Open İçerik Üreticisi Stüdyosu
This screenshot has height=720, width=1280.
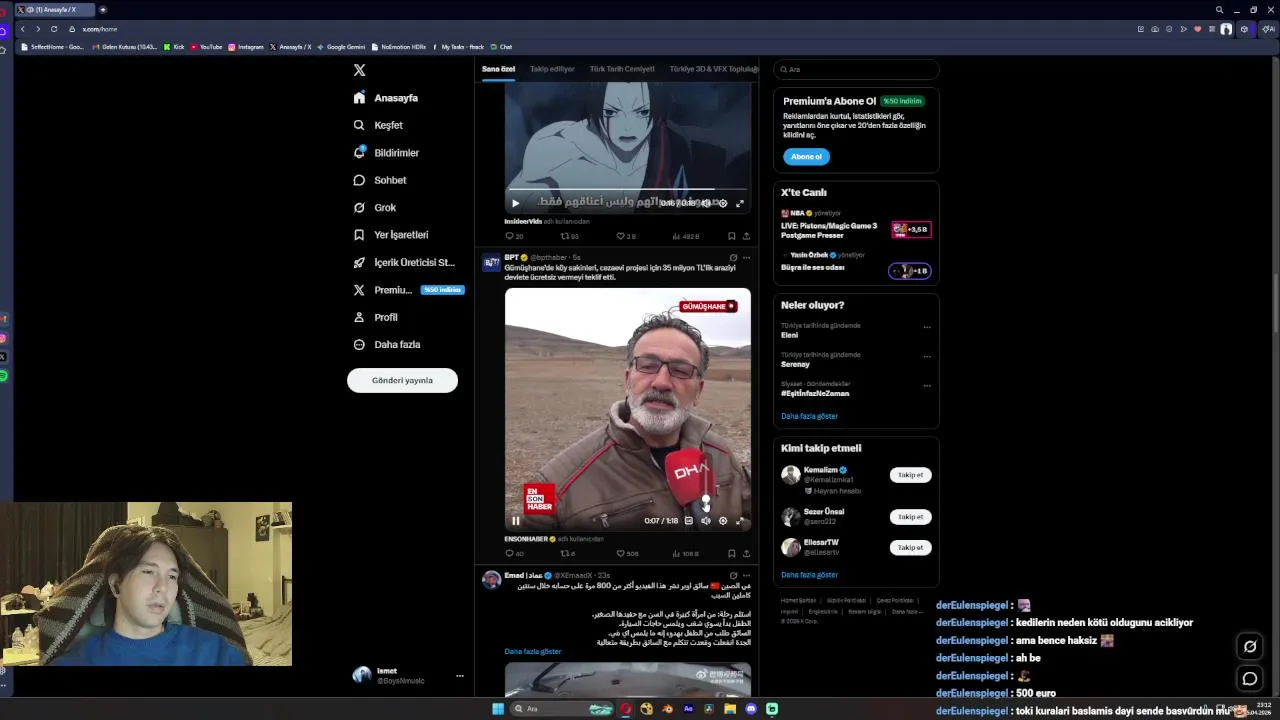404,262
